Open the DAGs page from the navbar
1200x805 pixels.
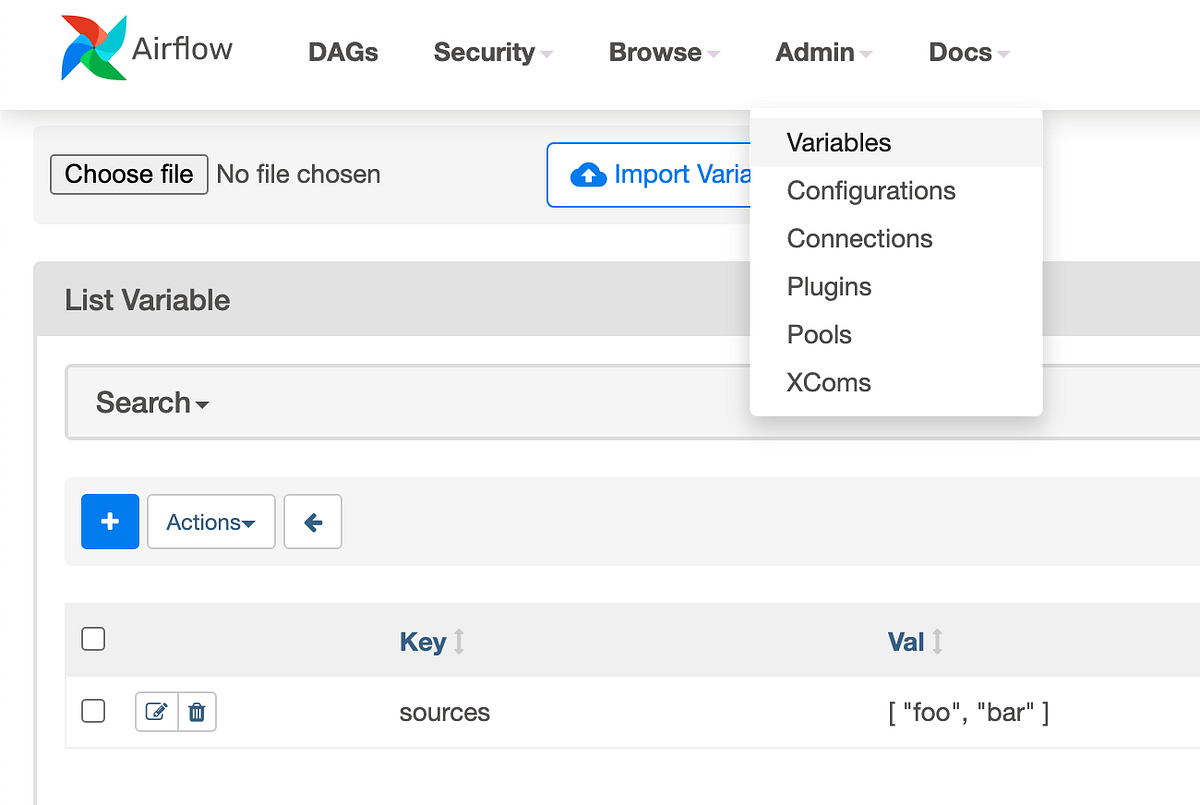(342, 52)
